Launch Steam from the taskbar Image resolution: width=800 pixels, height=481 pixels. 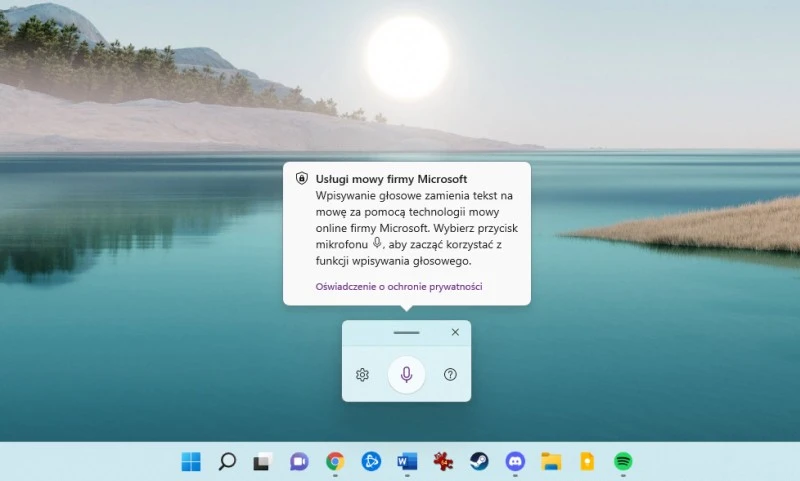[479, 461]
